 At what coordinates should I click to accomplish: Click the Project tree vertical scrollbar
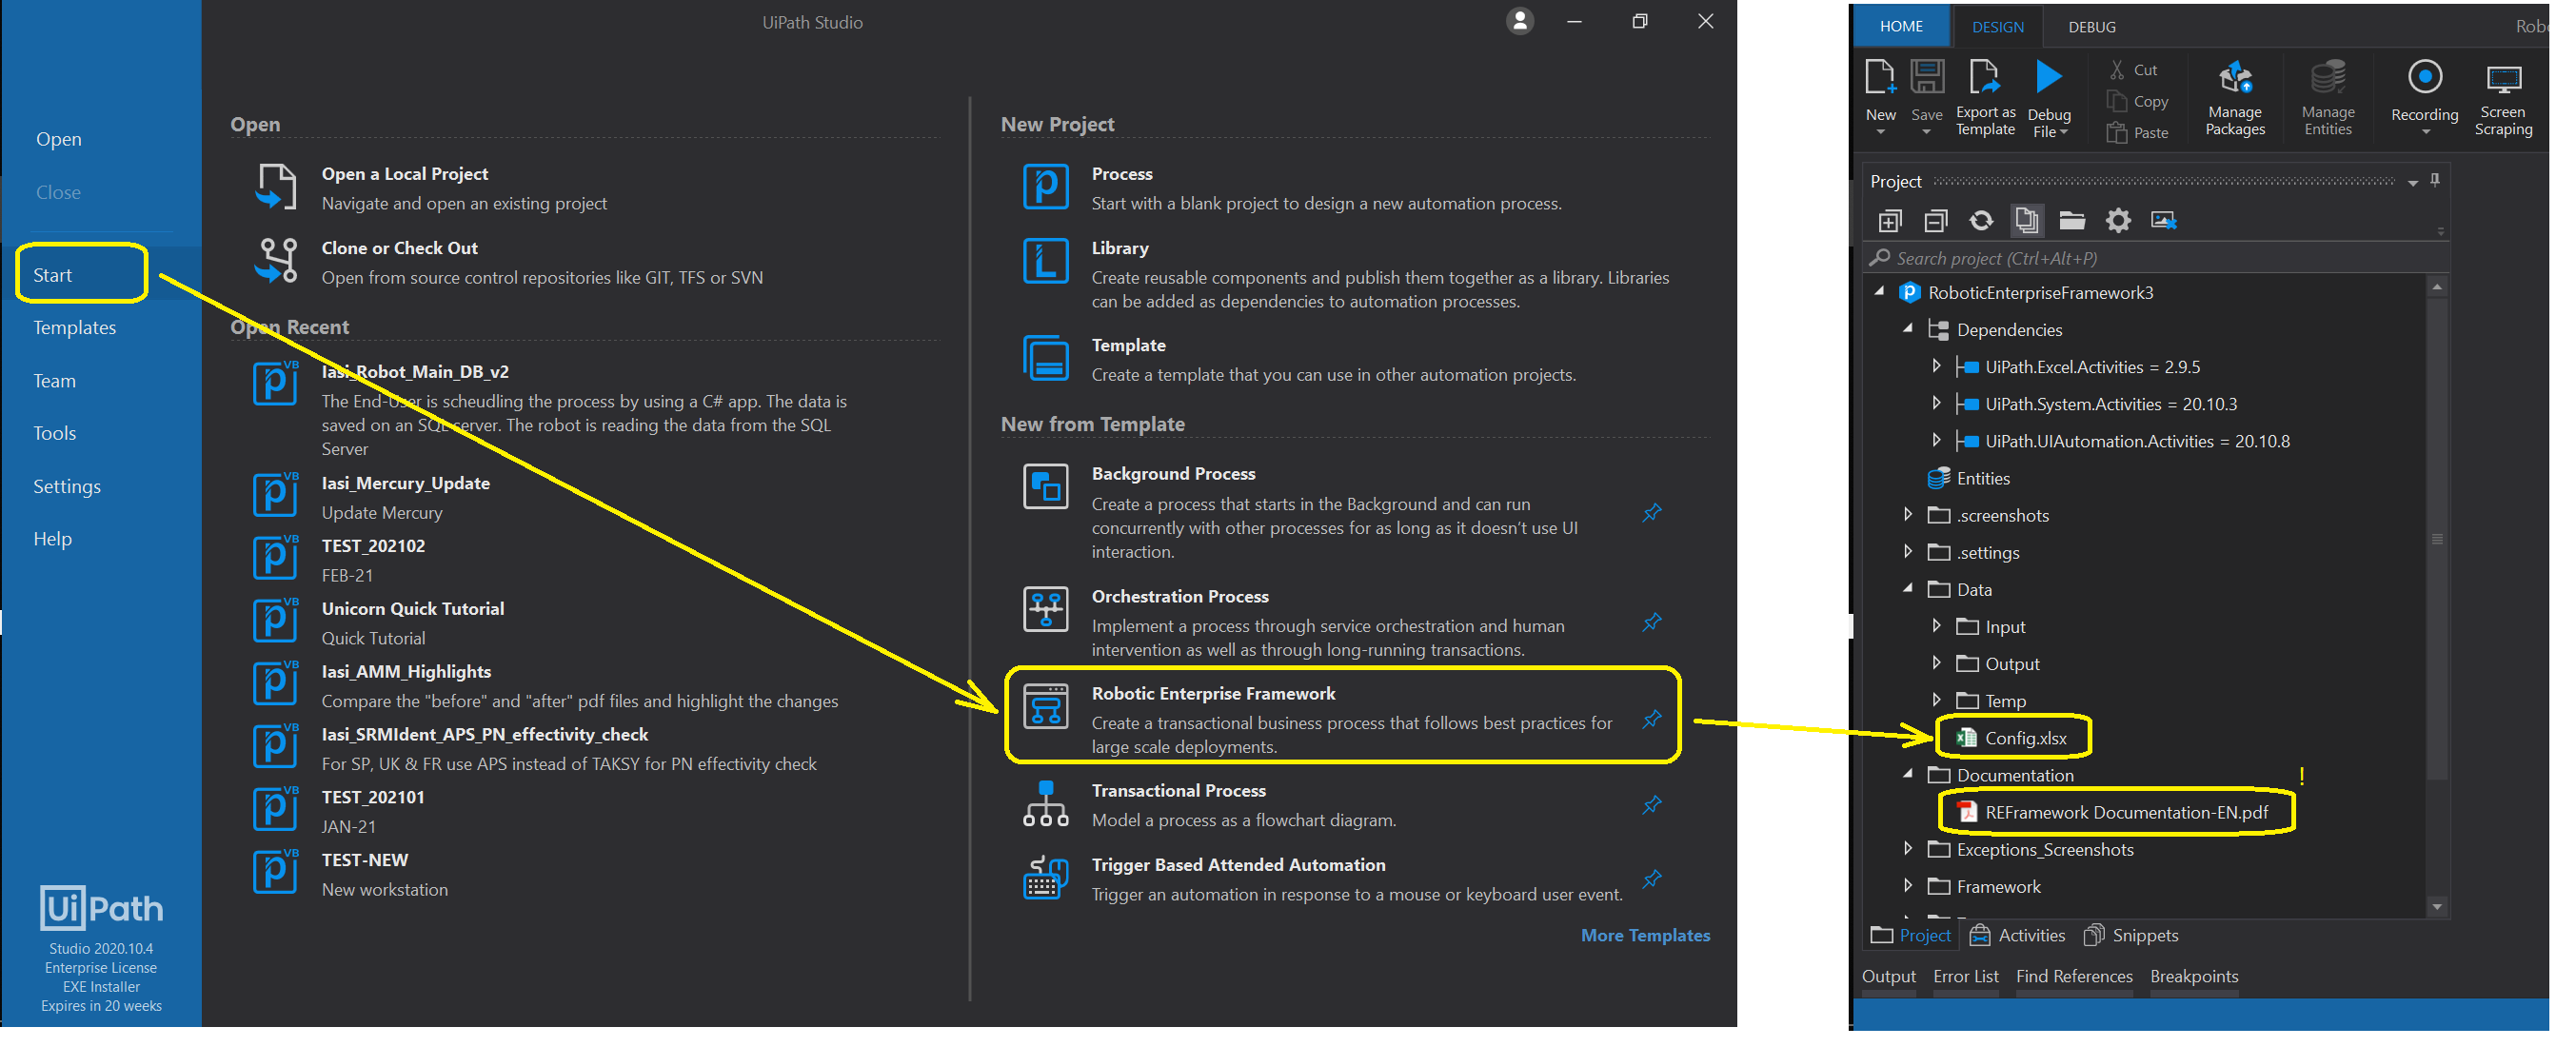pos(2437,540)
